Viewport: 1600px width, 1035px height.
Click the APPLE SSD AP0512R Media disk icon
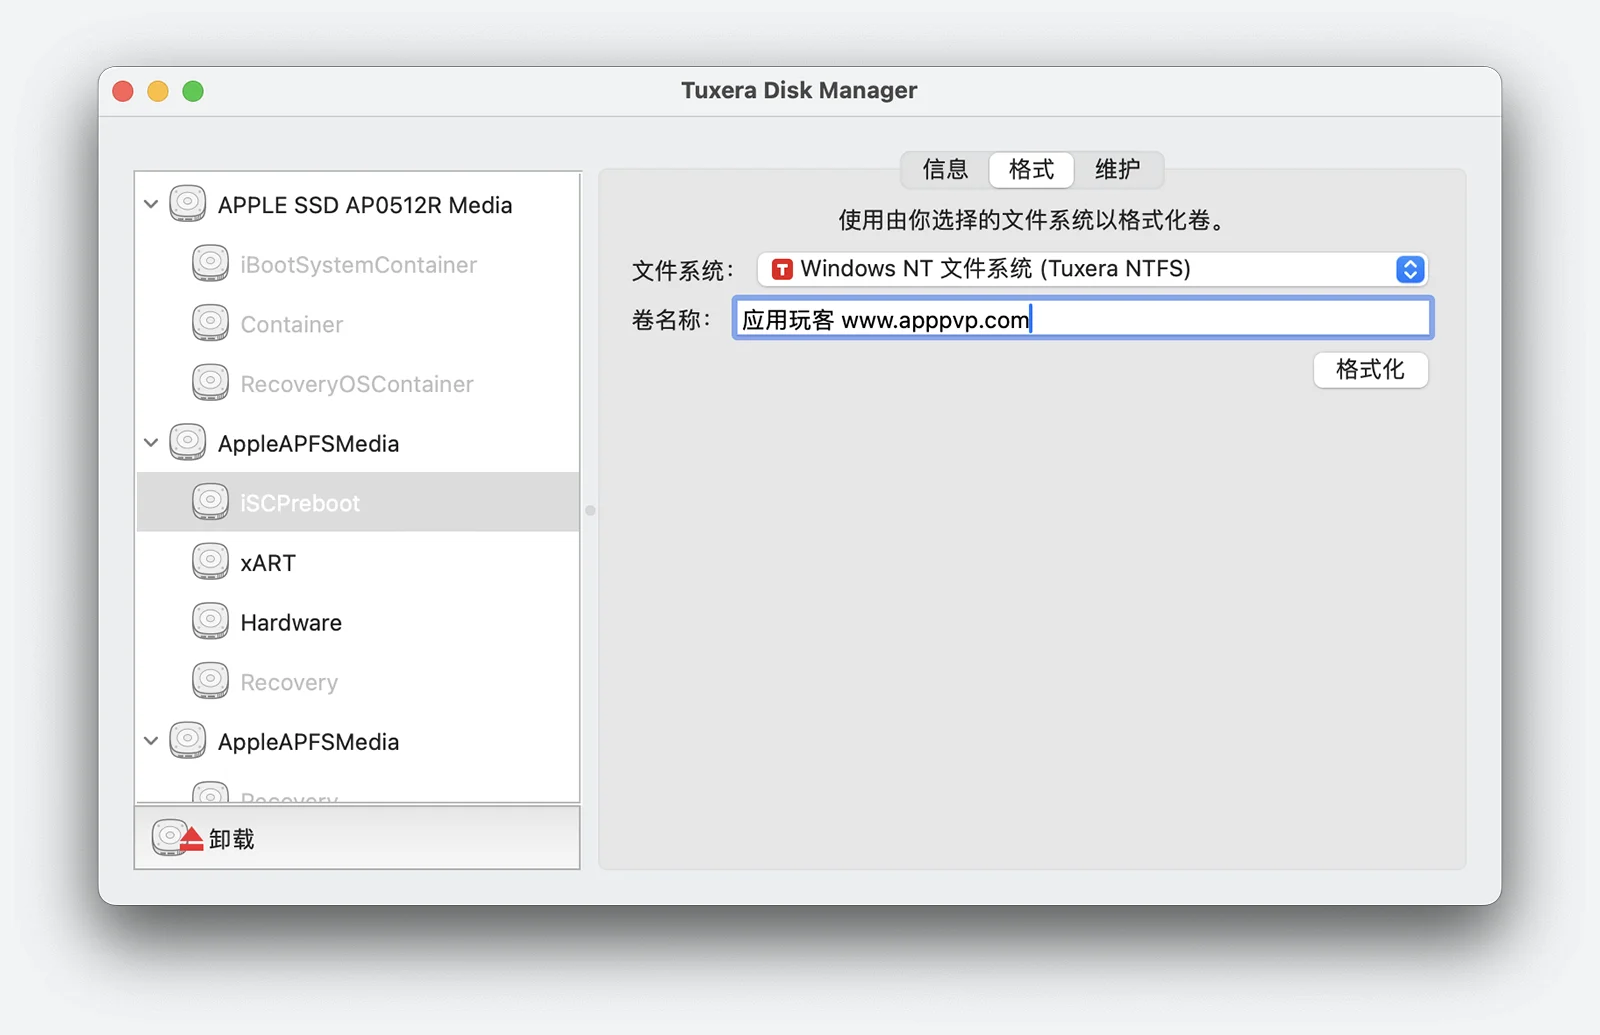(x=187, y=204)
